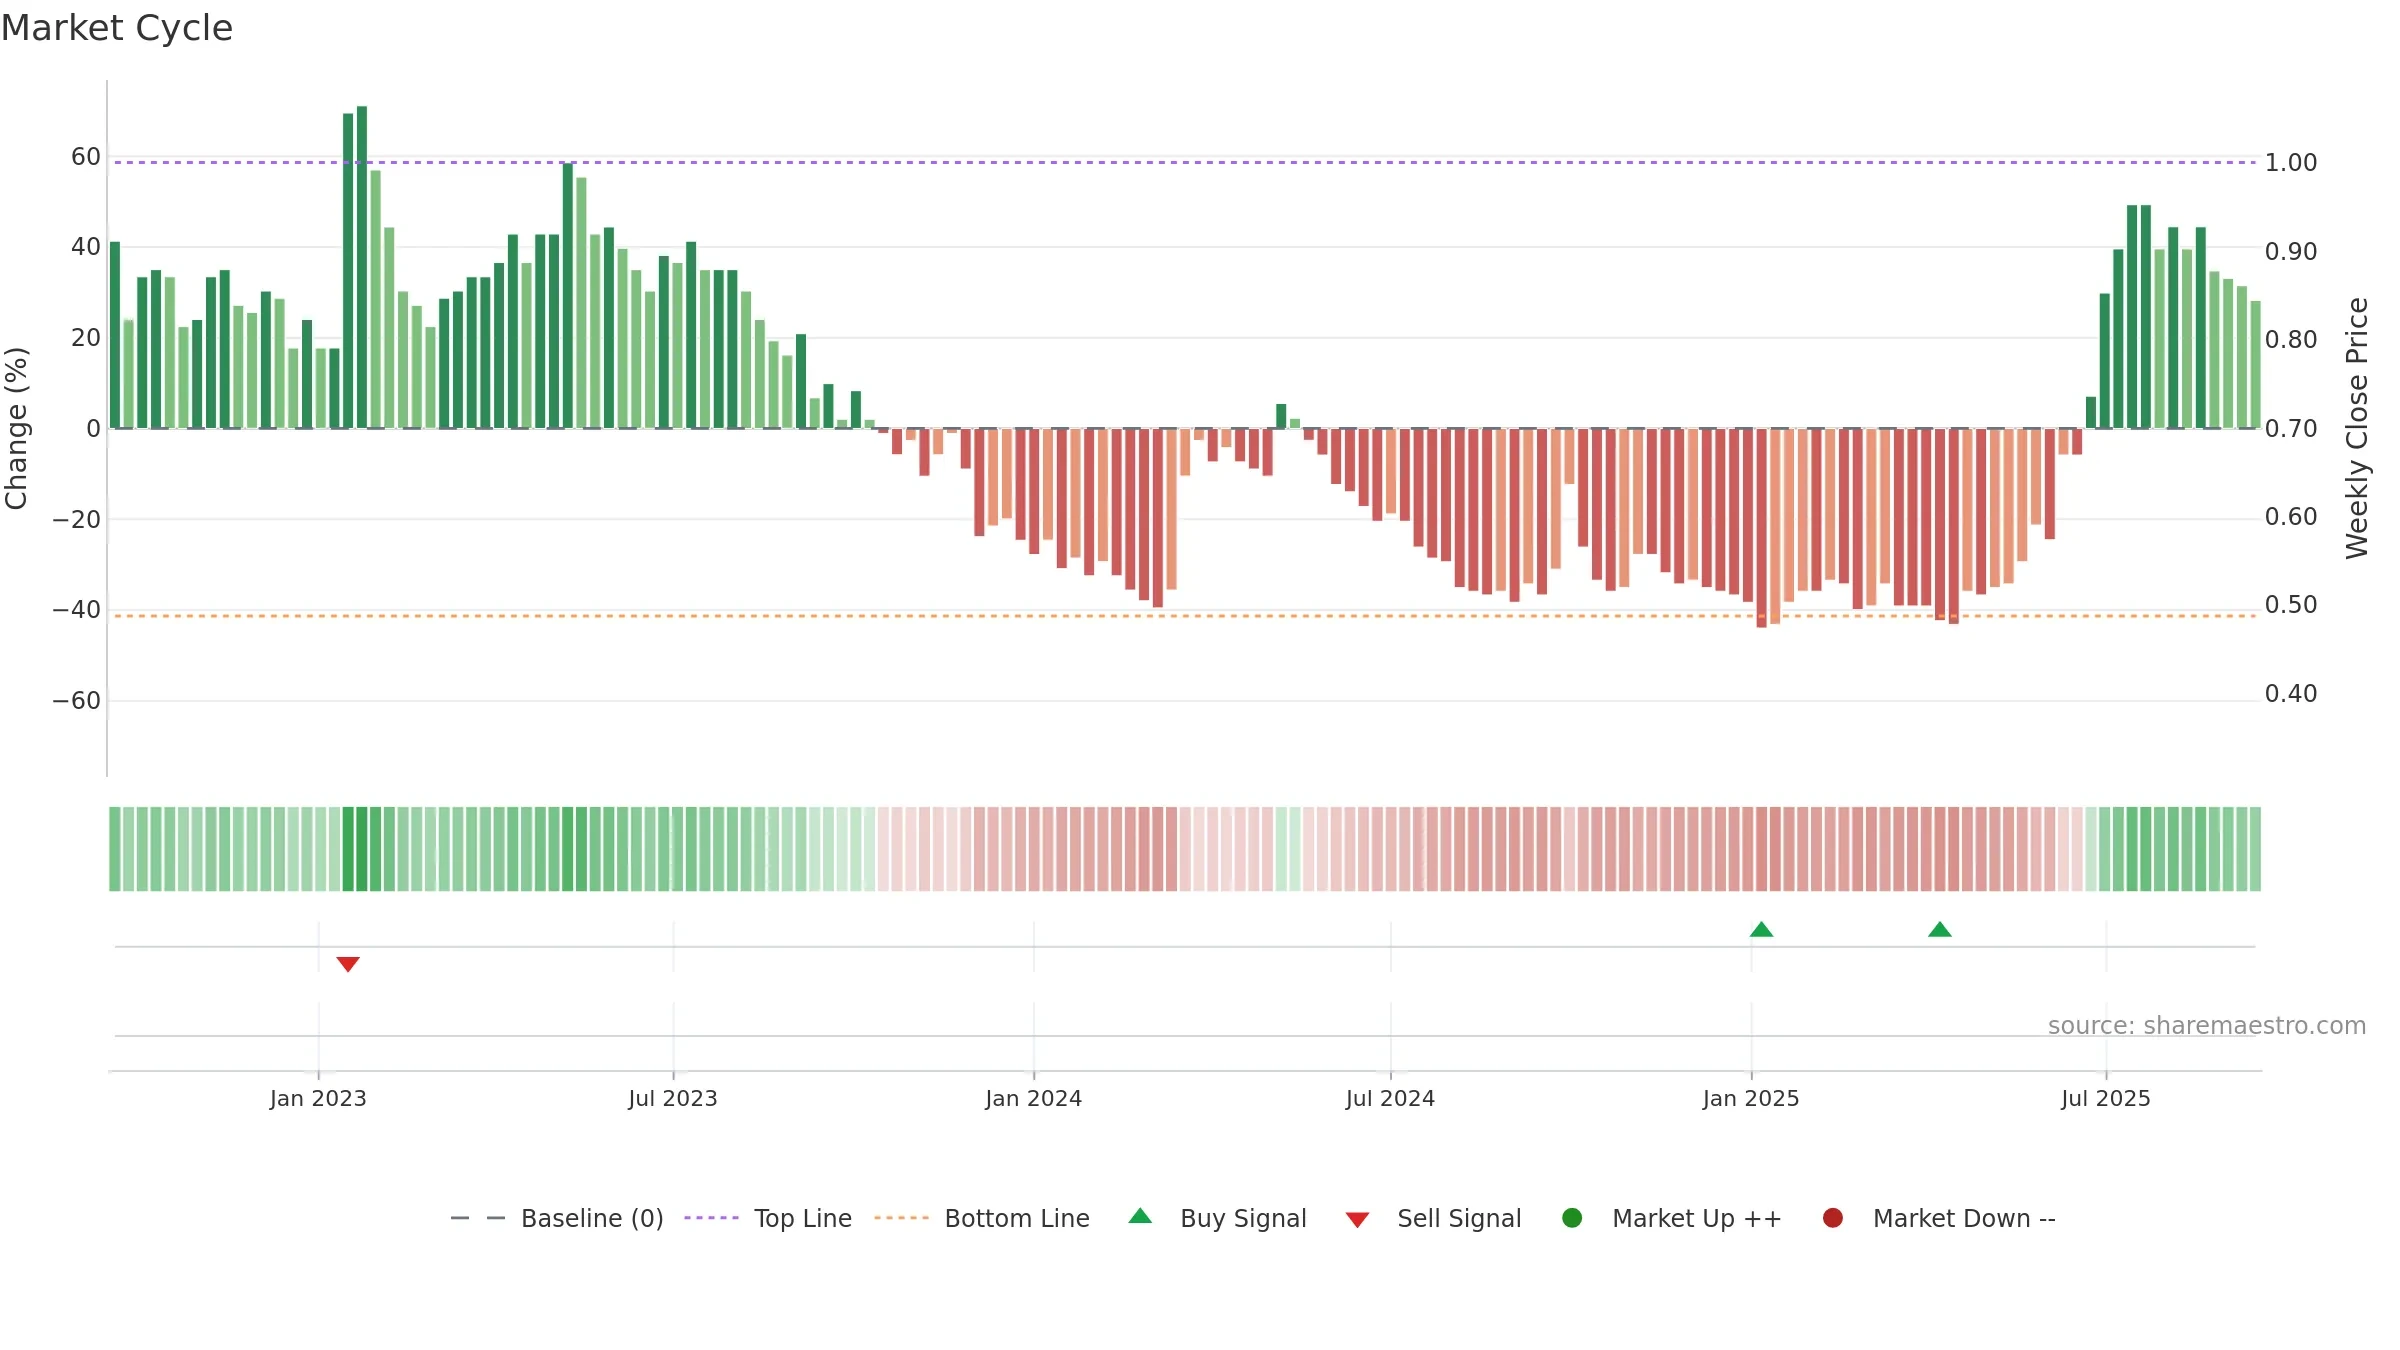Image resolution: width=2400 pixels, height=1350 pixels.
Task: Toggle the Market Down -- legend entry
Action: 1939,1218
